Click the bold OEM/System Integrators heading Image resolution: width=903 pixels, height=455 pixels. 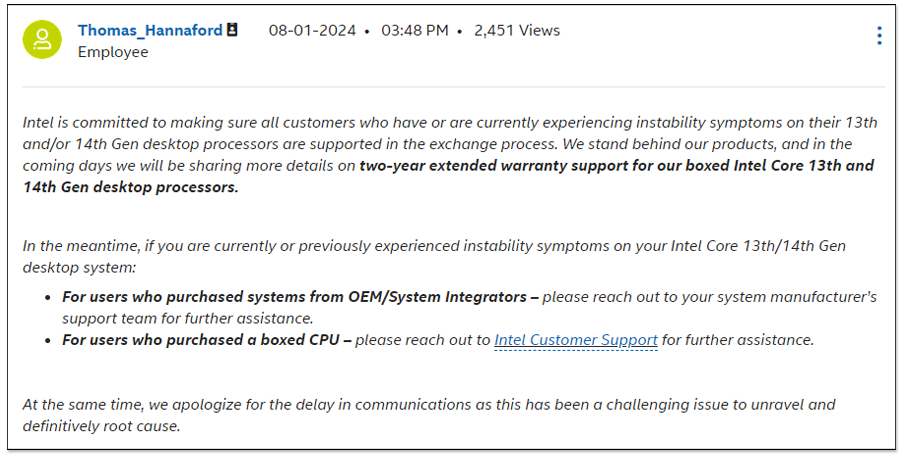(x=301, y=297)
